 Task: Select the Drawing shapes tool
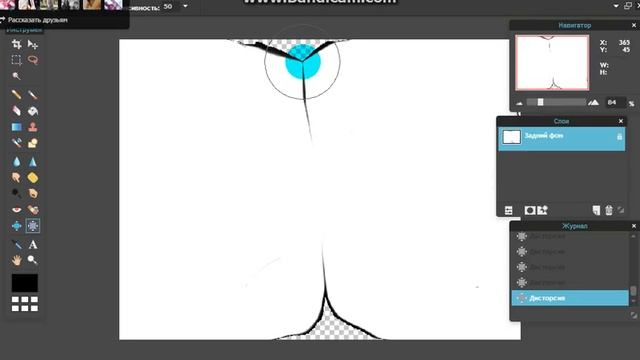click(33, 143)
